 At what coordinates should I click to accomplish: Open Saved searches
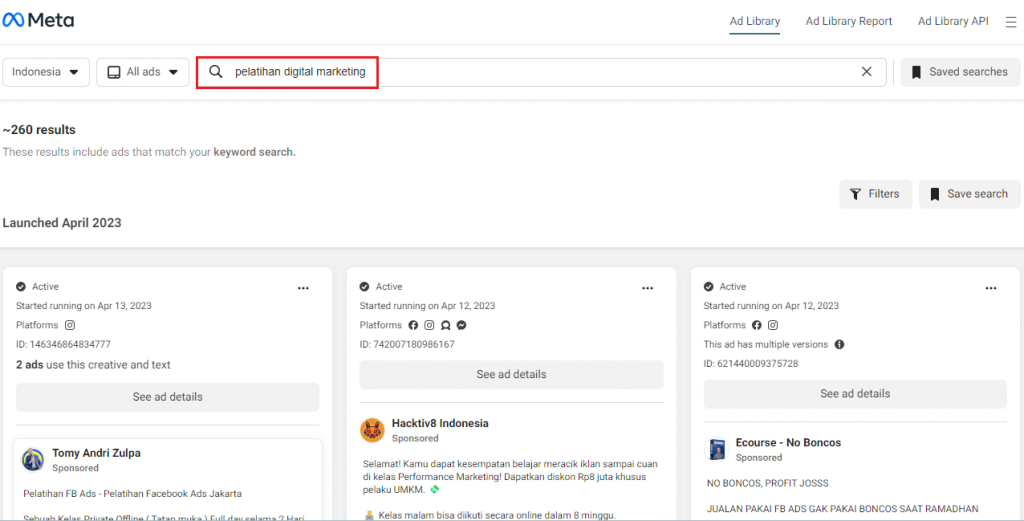click(960, 72)
